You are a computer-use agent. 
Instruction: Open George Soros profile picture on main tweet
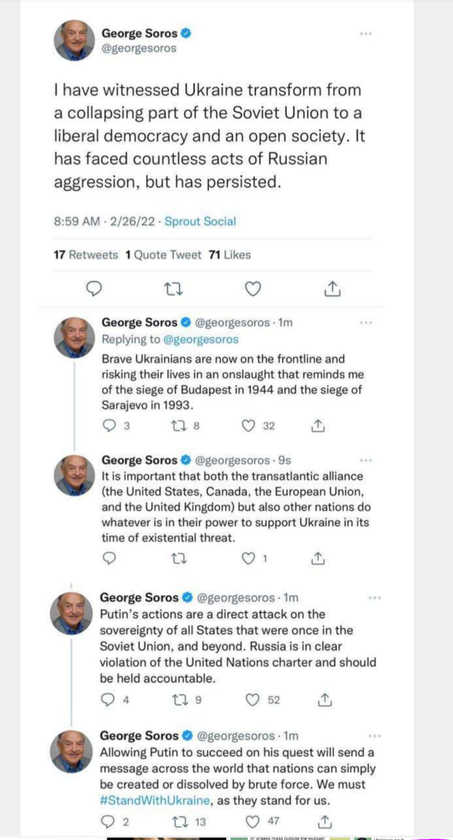click(x=74, y=40)
